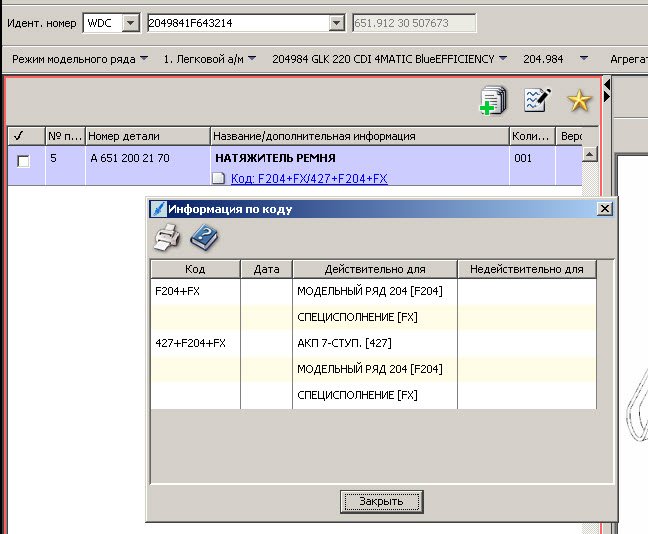The image size is (648, 534).
Task: Open the Код: F204+FX/427+F204+FX link
Action: click(309, 179)
